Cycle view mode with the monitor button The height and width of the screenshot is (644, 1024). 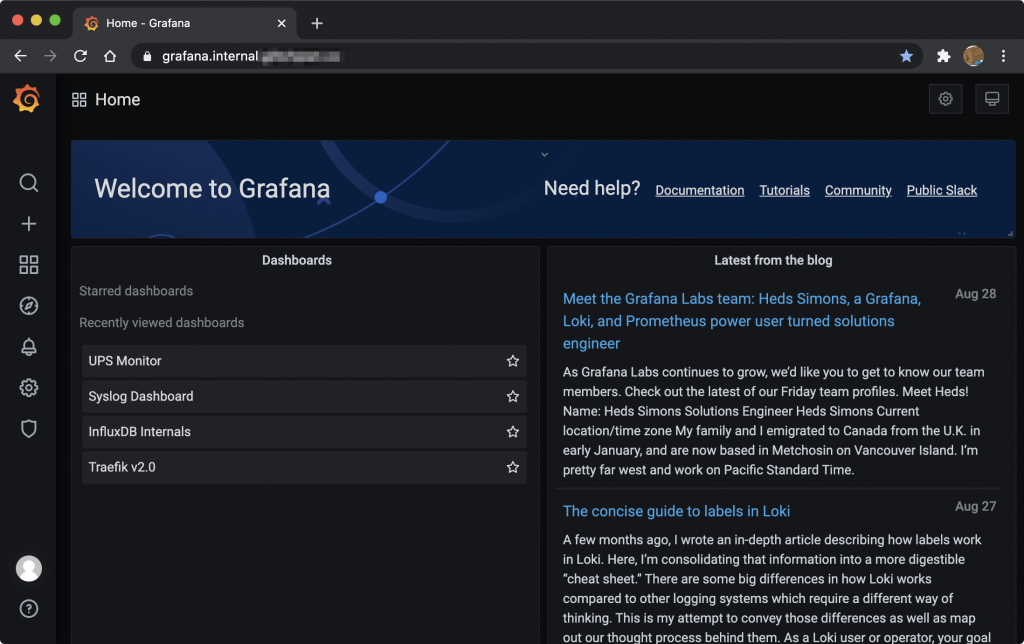[x=992, y=99]
